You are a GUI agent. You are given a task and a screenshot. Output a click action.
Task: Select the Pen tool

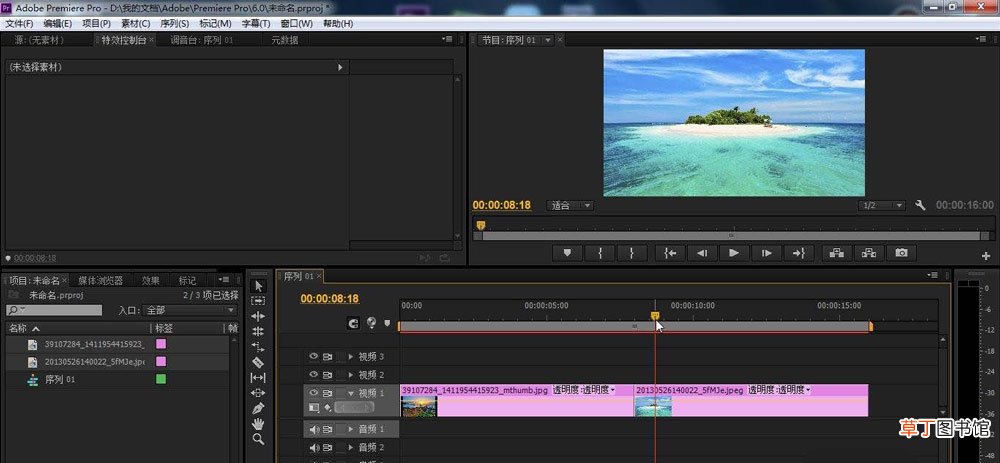[x=258, y=408]
